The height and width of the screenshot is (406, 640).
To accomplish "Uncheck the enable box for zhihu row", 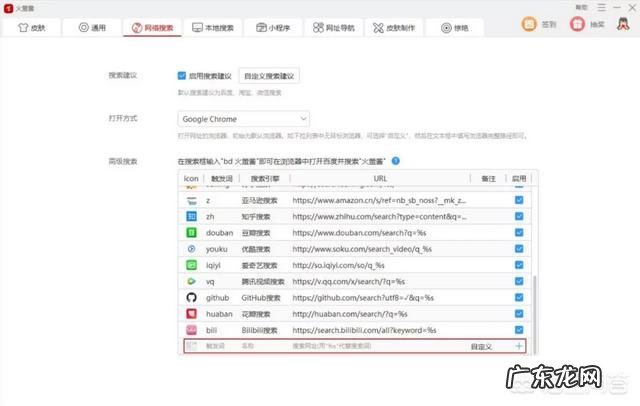I will (x=519, y=216).
